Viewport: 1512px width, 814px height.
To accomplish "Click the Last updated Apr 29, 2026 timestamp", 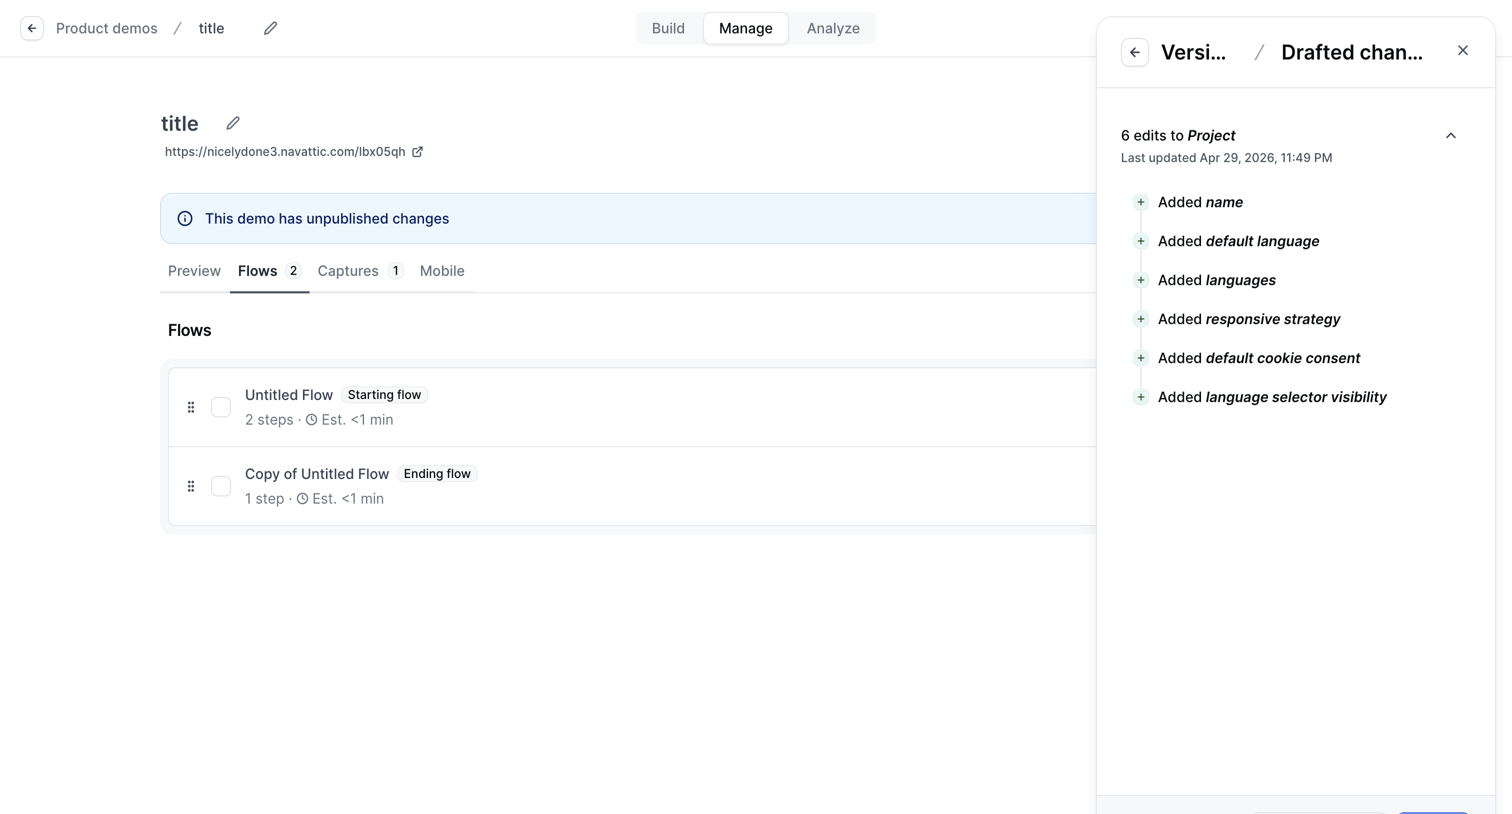I will coord(1227,158).
